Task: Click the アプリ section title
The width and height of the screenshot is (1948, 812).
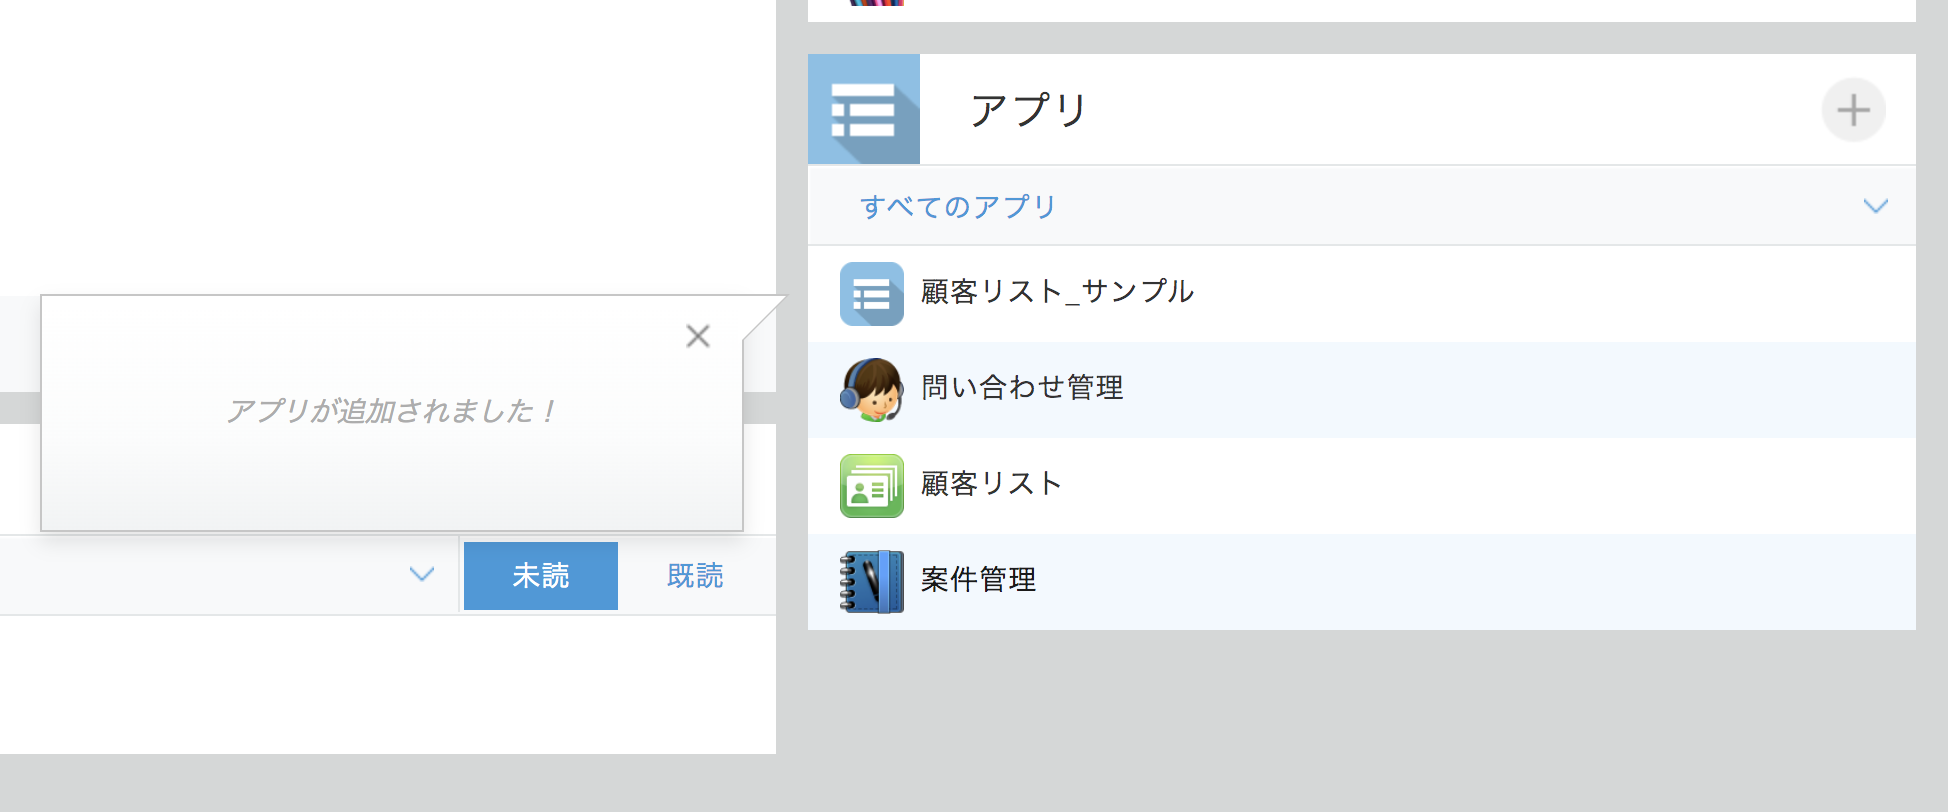Action: coord(1029,109)
